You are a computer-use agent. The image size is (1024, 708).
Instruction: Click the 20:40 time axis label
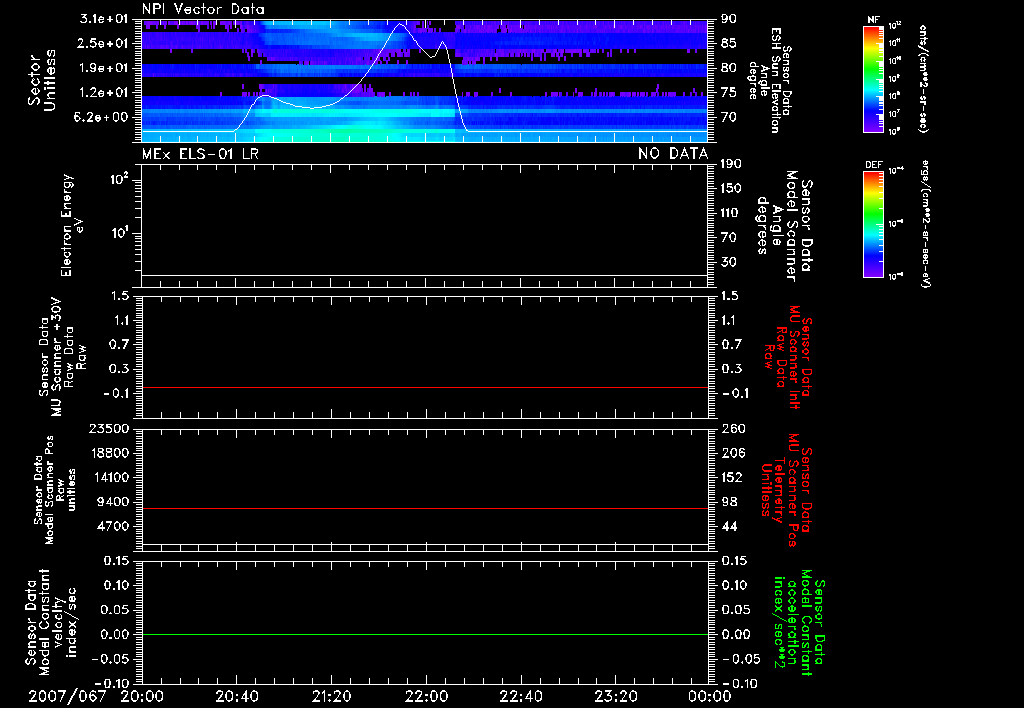(236, 696)
